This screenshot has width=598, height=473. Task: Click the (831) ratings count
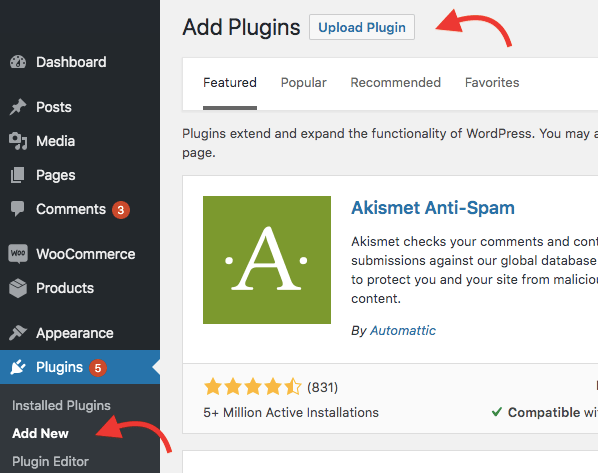[323, 388]
